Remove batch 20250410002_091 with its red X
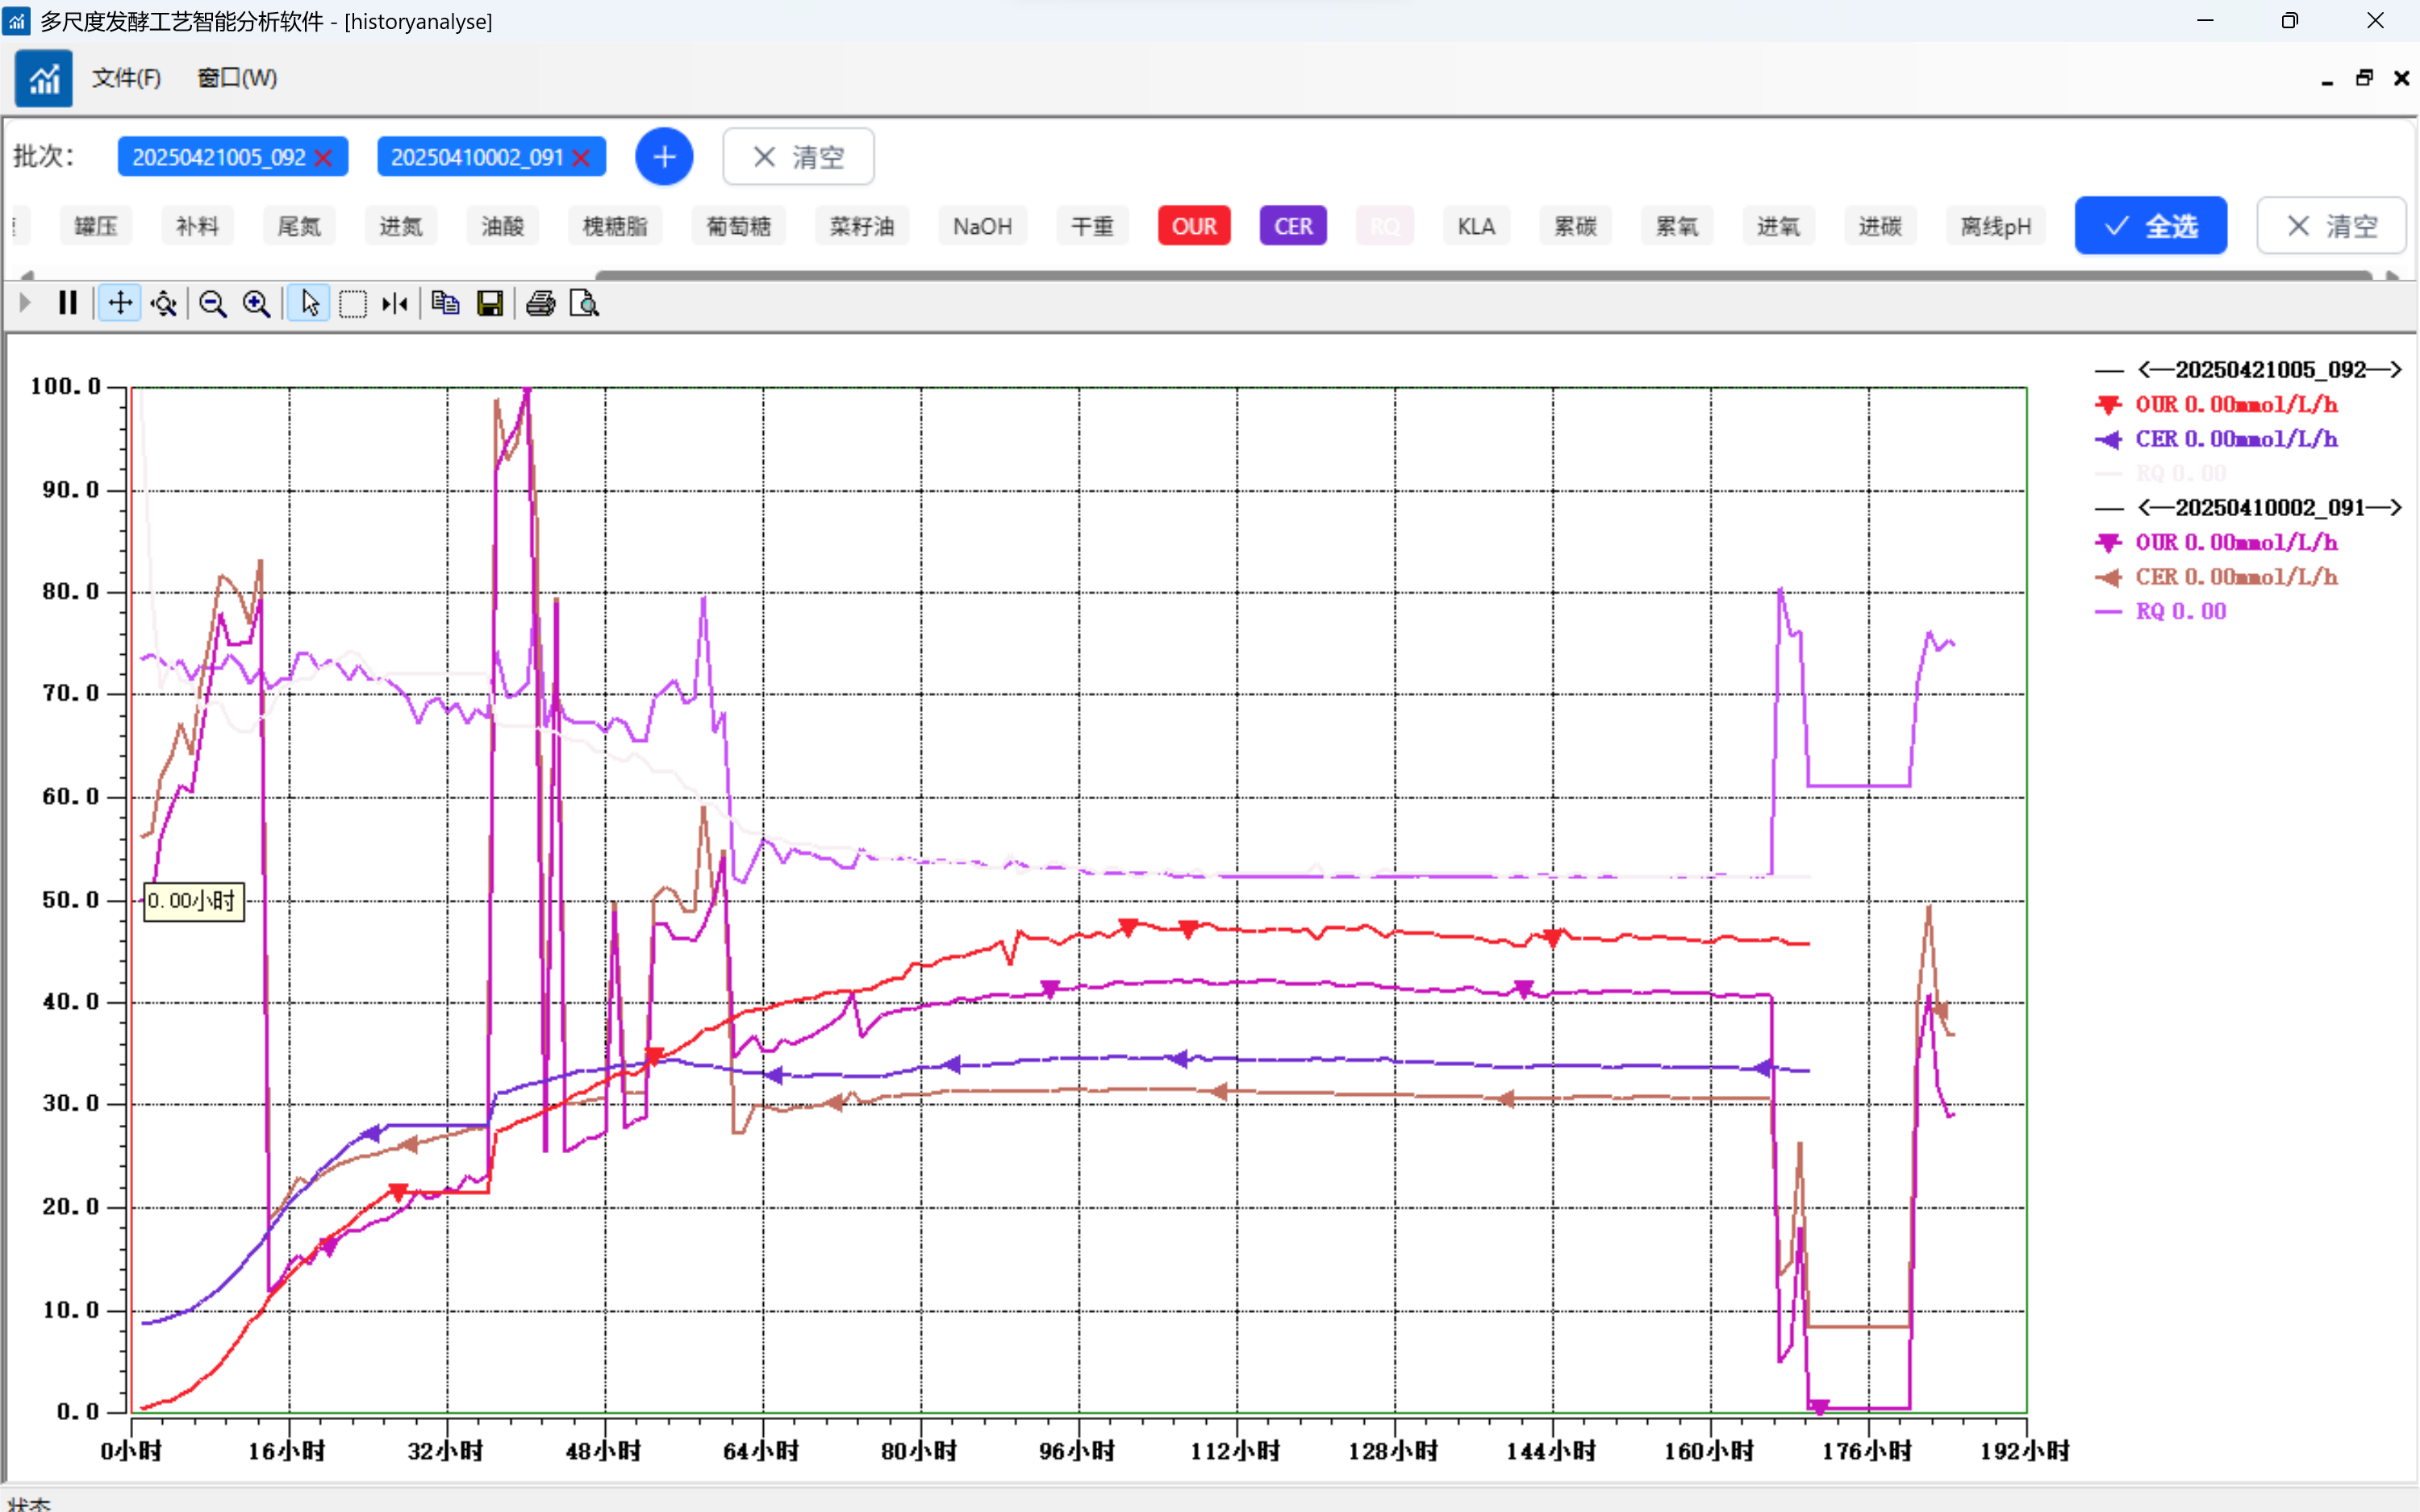The image size is (2420, 1512). [581, 157]
